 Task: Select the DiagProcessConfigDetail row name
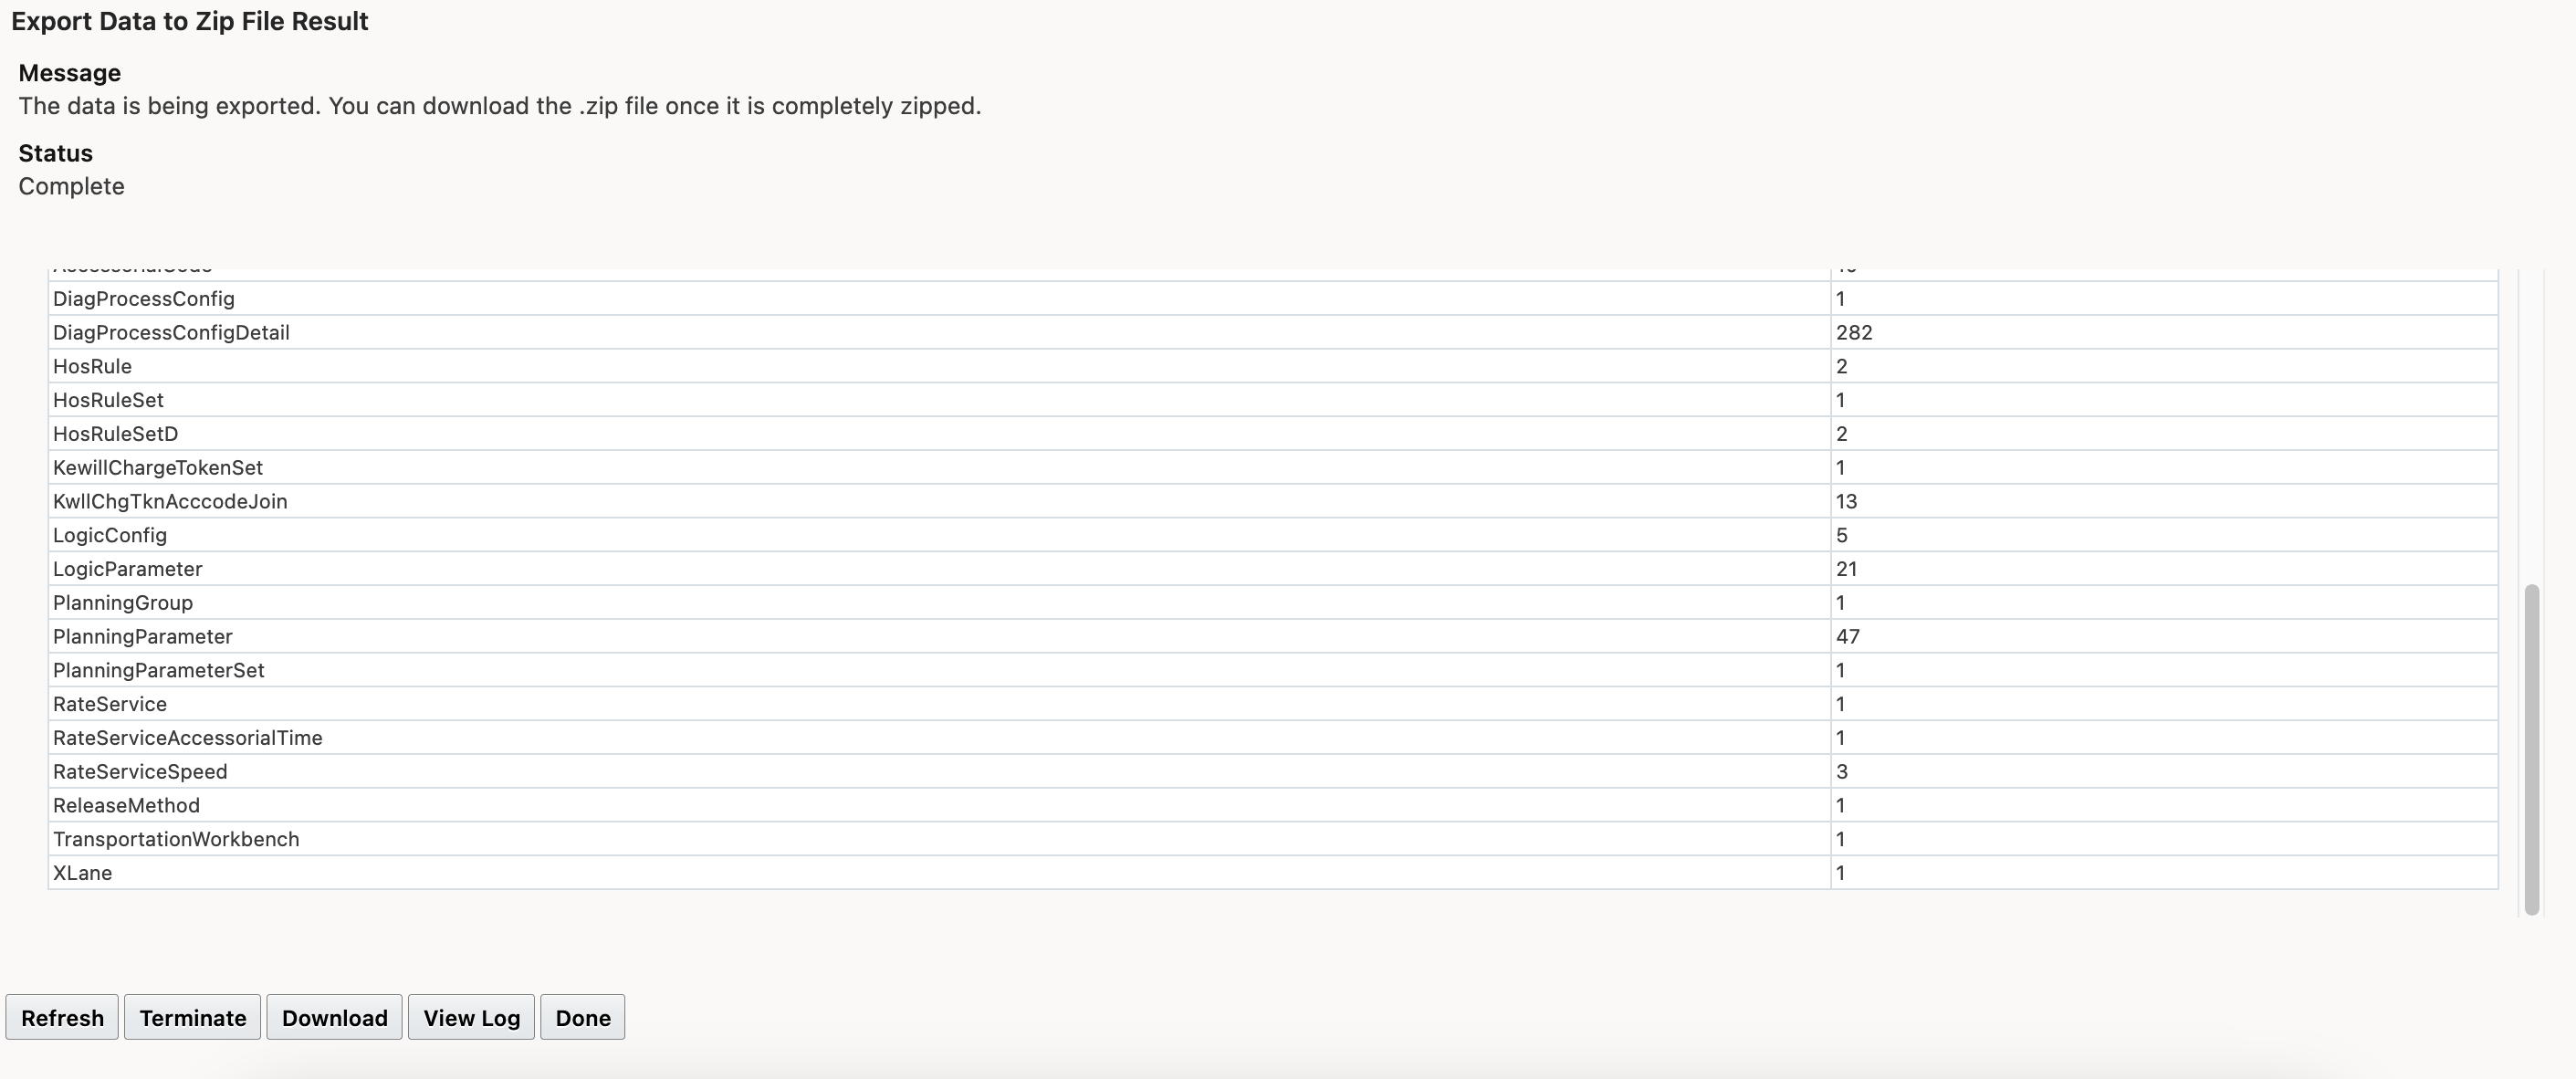[x=171, y=332]
